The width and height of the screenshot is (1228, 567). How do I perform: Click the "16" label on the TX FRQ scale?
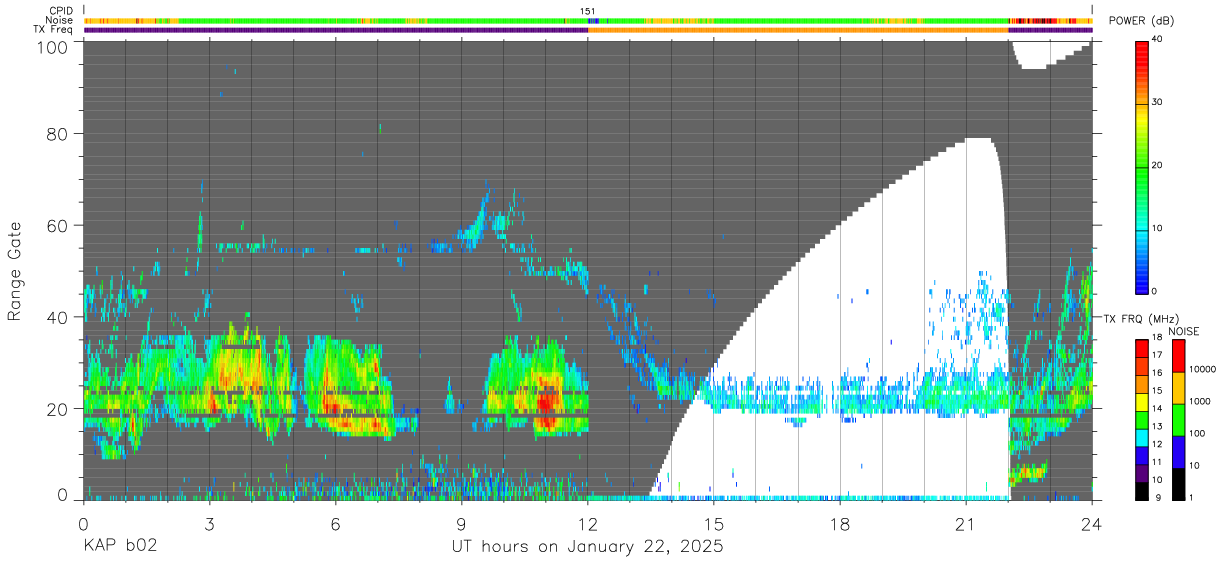[x=1158, y=374]
